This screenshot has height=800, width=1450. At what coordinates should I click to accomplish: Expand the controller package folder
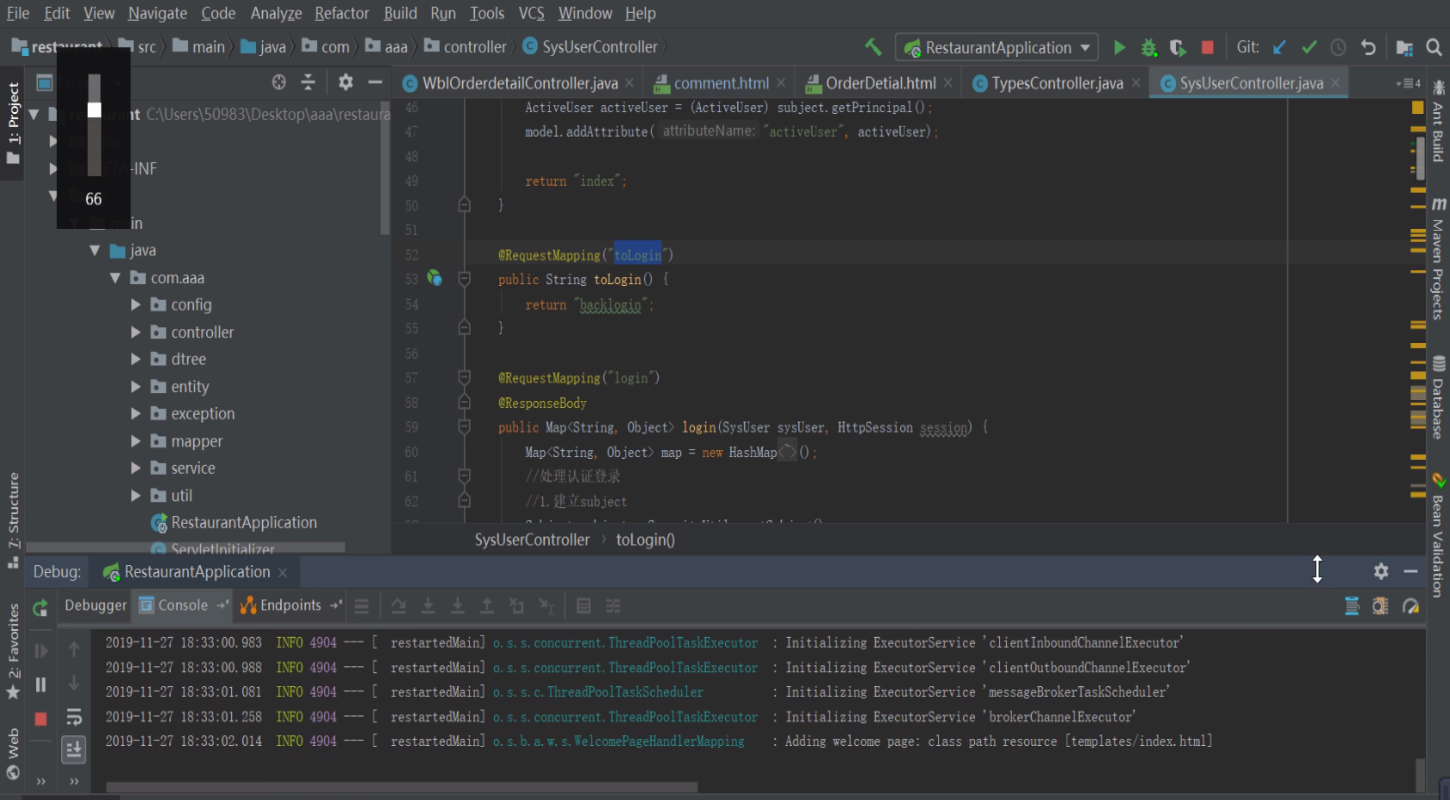coord(136,332)
